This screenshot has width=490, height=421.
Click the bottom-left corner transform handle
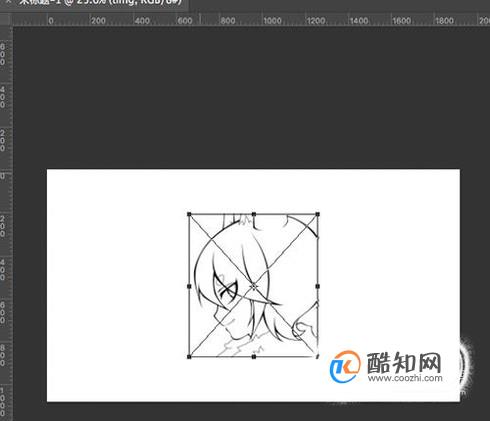click(189, 357)
